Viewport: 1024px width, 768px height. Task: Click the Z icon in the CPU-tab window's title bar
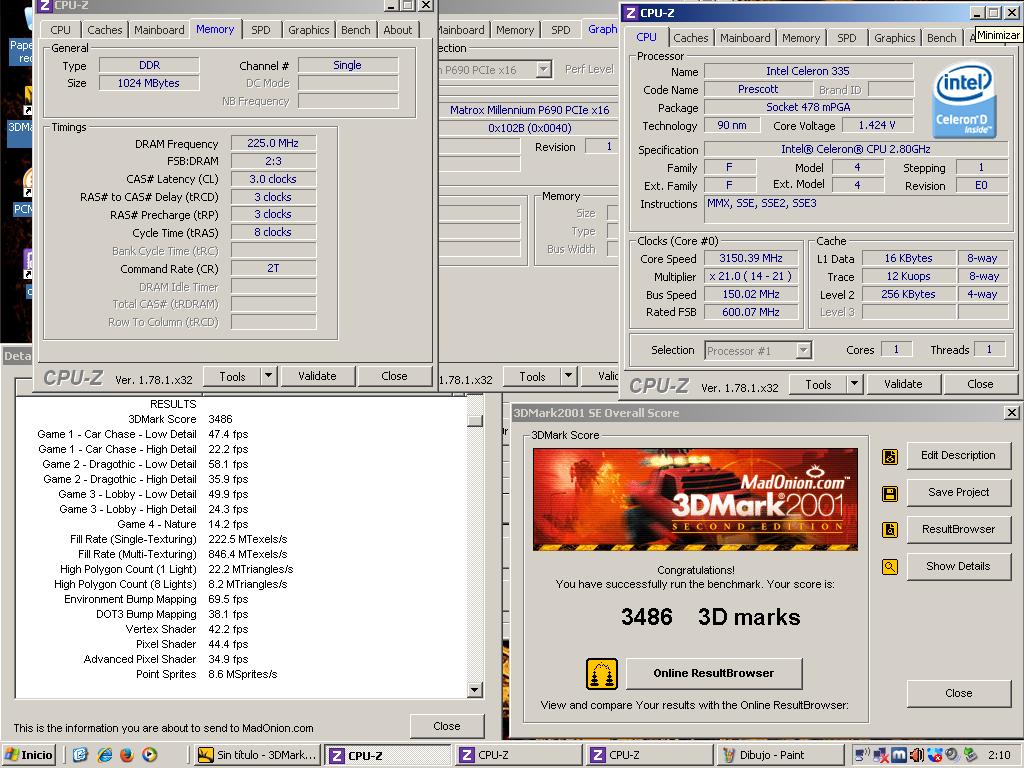[630, 13]
